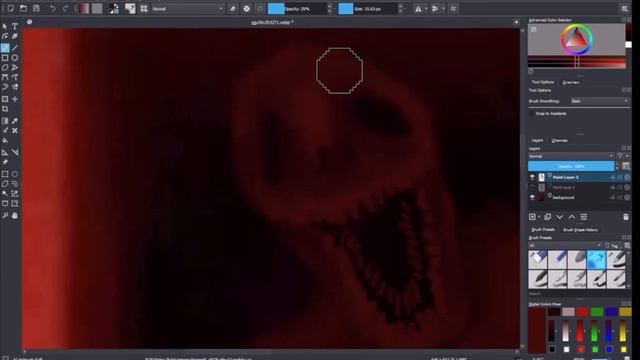Expand the add layer type arrow
This screenshot has width=640, height=360.
(539, 217)
